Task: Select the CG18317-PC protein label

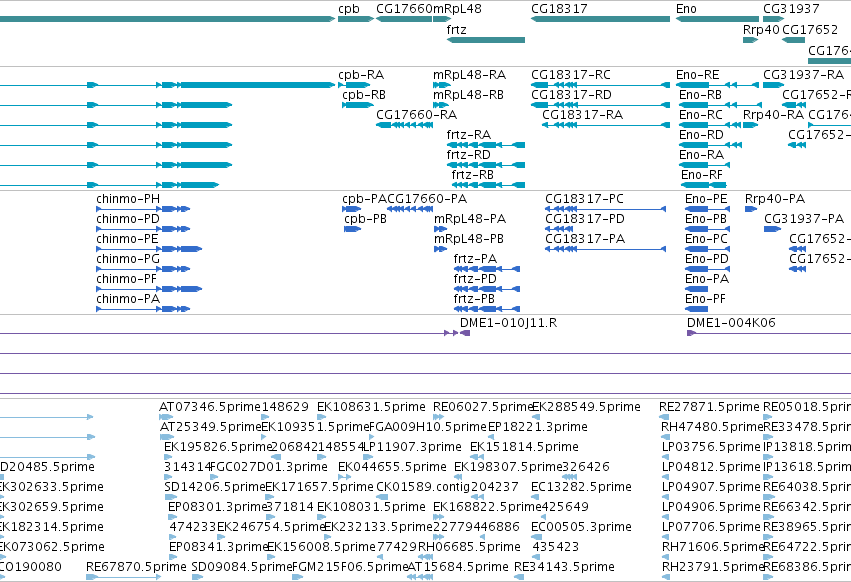Action: point(585,199)
